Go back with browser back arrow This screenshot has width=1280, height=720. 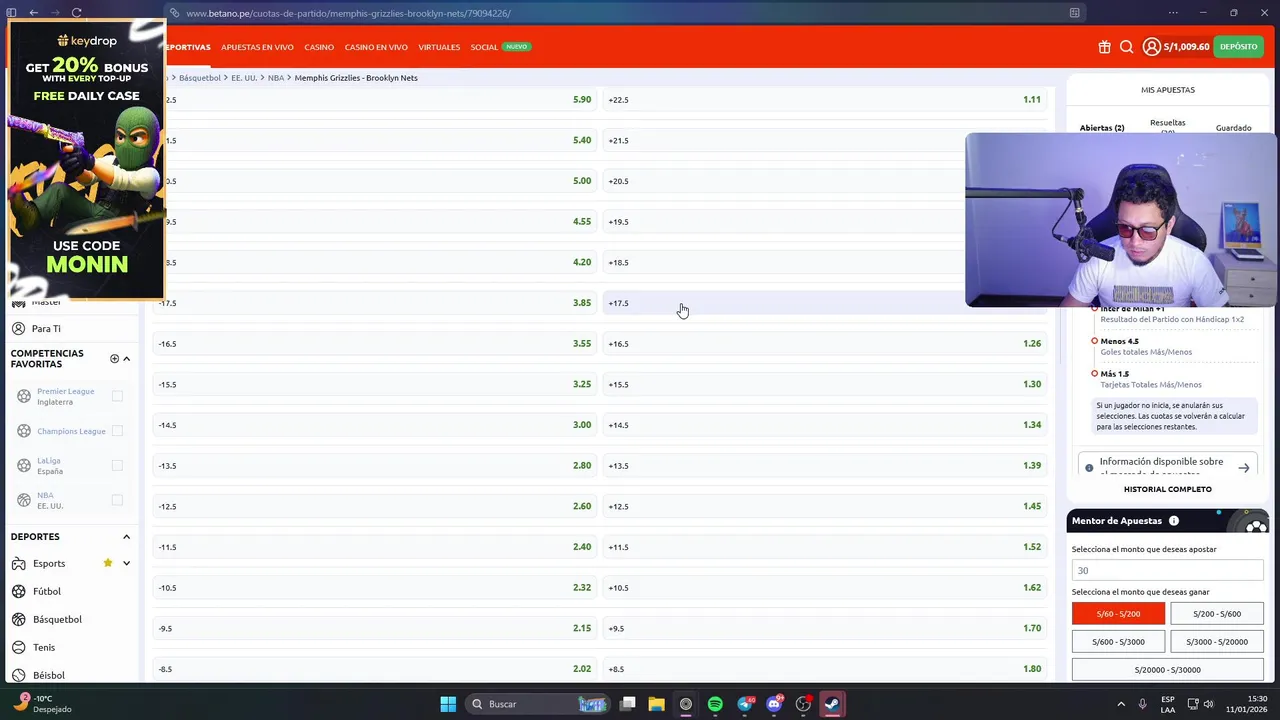tap(33, 13)
